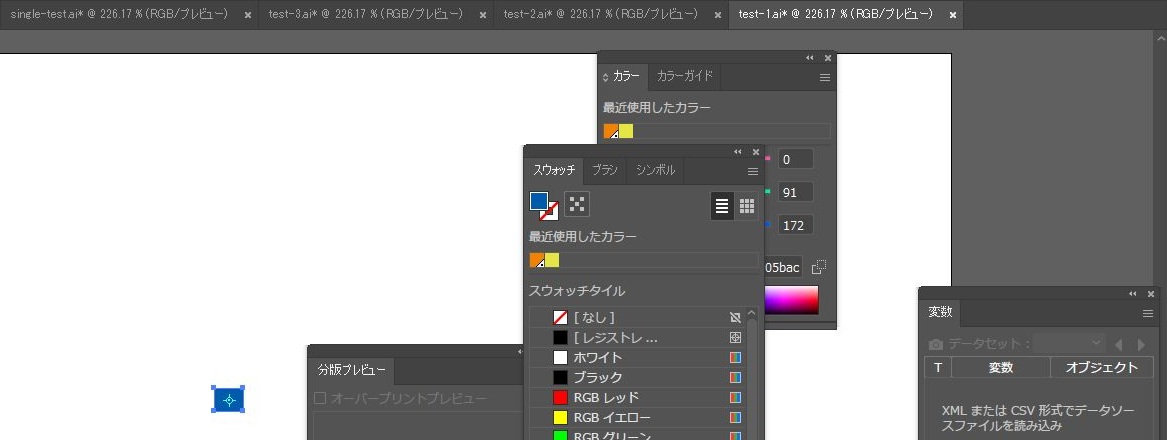
Task: Select the スウォッチ tab
Action: tap(554, 170)
